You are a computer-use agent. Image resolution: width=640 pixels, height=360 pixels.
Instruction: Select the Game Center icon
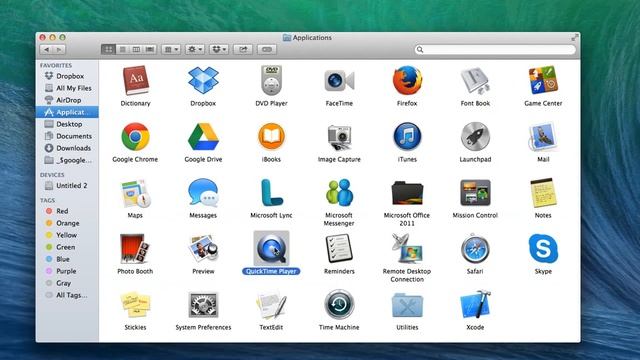coord(543,80)
